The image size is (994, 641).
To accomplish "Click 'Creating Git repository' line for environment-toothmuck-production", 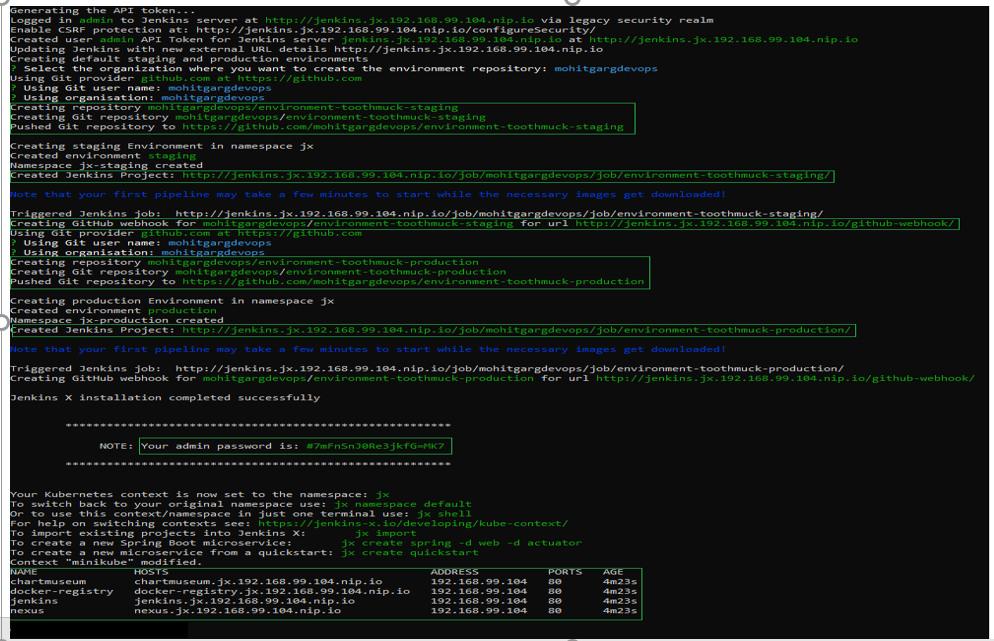I will [258, 271].
